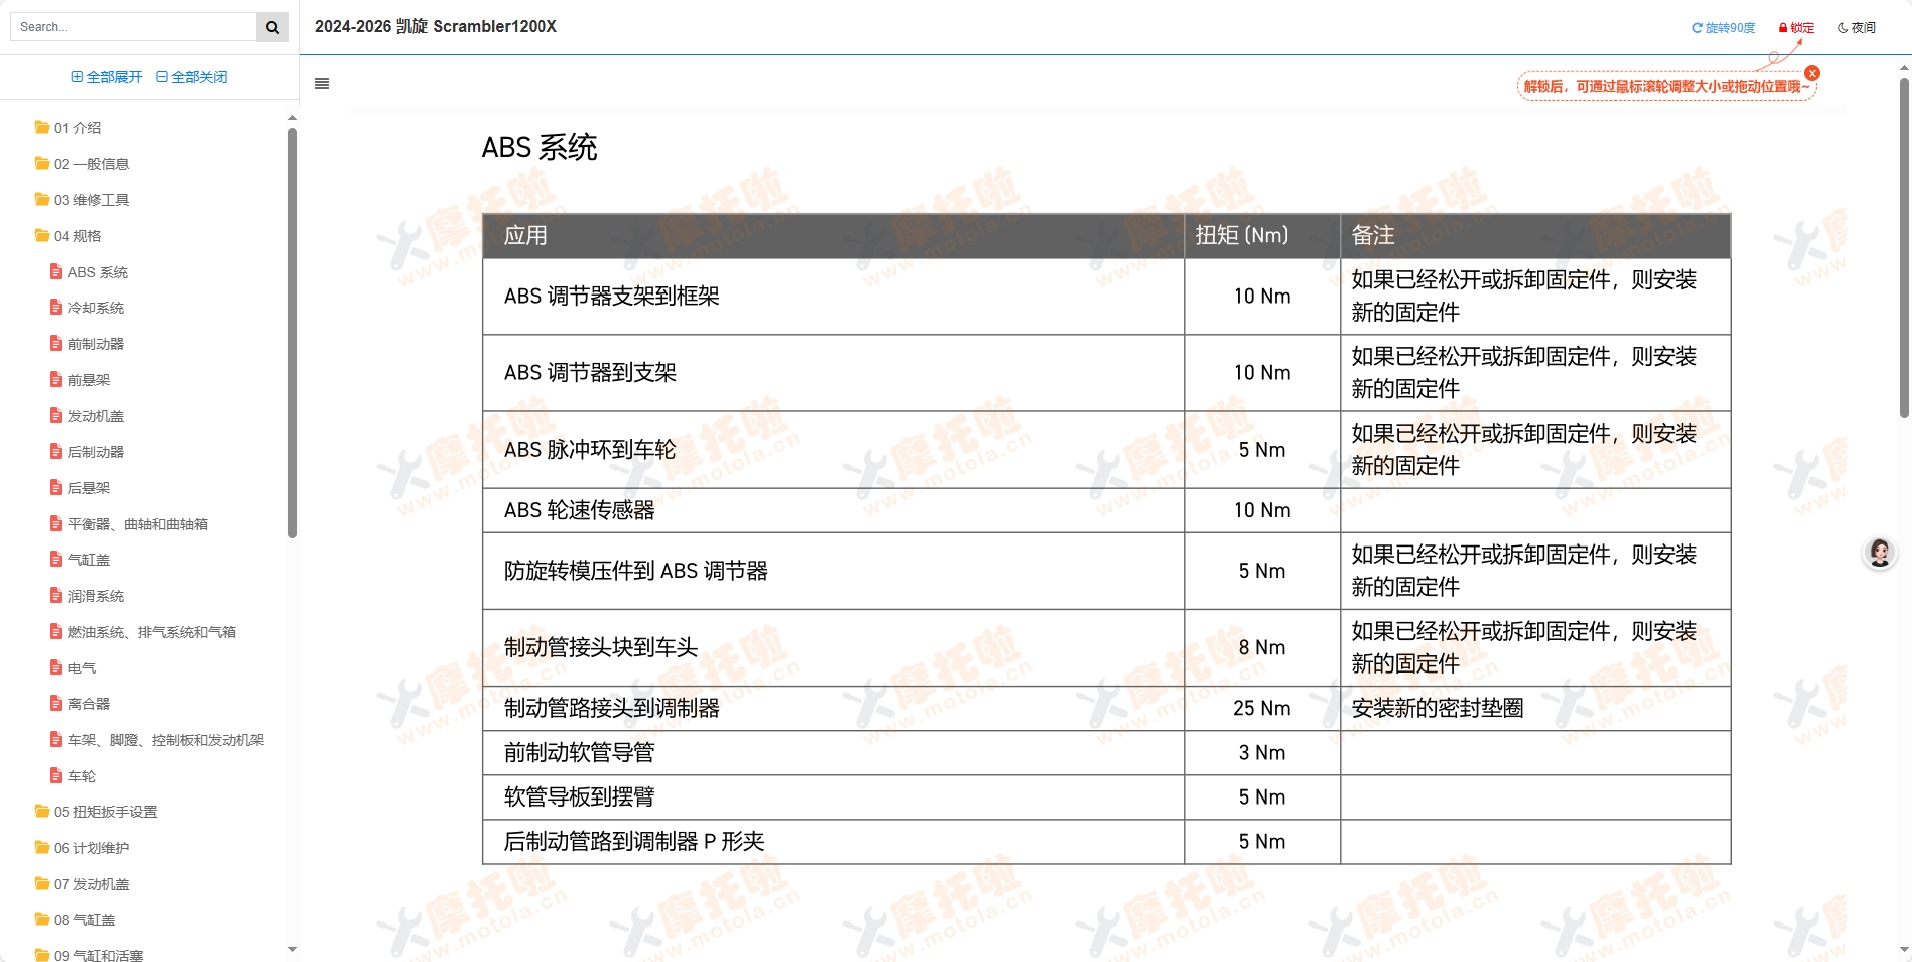Collapse the 04 规格 folder
This screenshot has width=1912, height=962.
(x=68, y=236)
